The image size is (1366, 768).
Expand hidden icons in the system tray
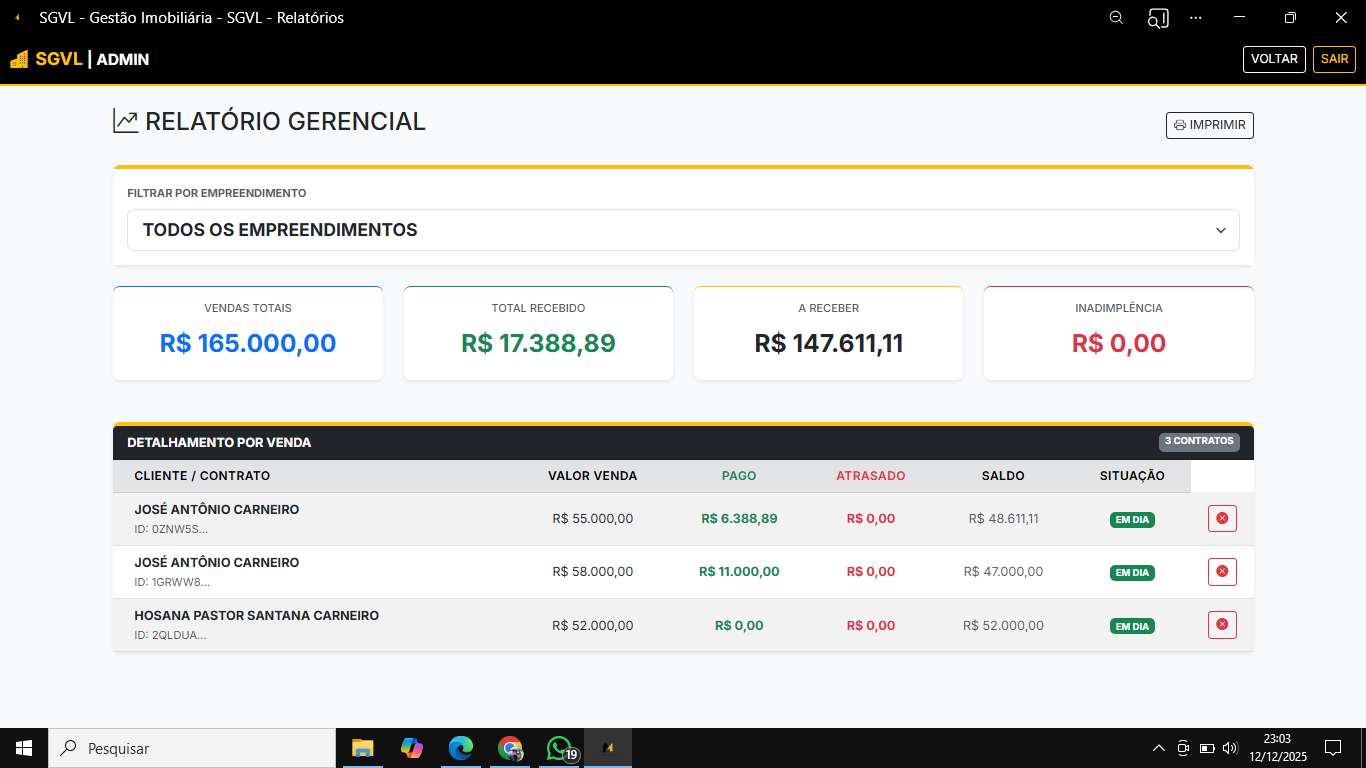point(1158,747)
